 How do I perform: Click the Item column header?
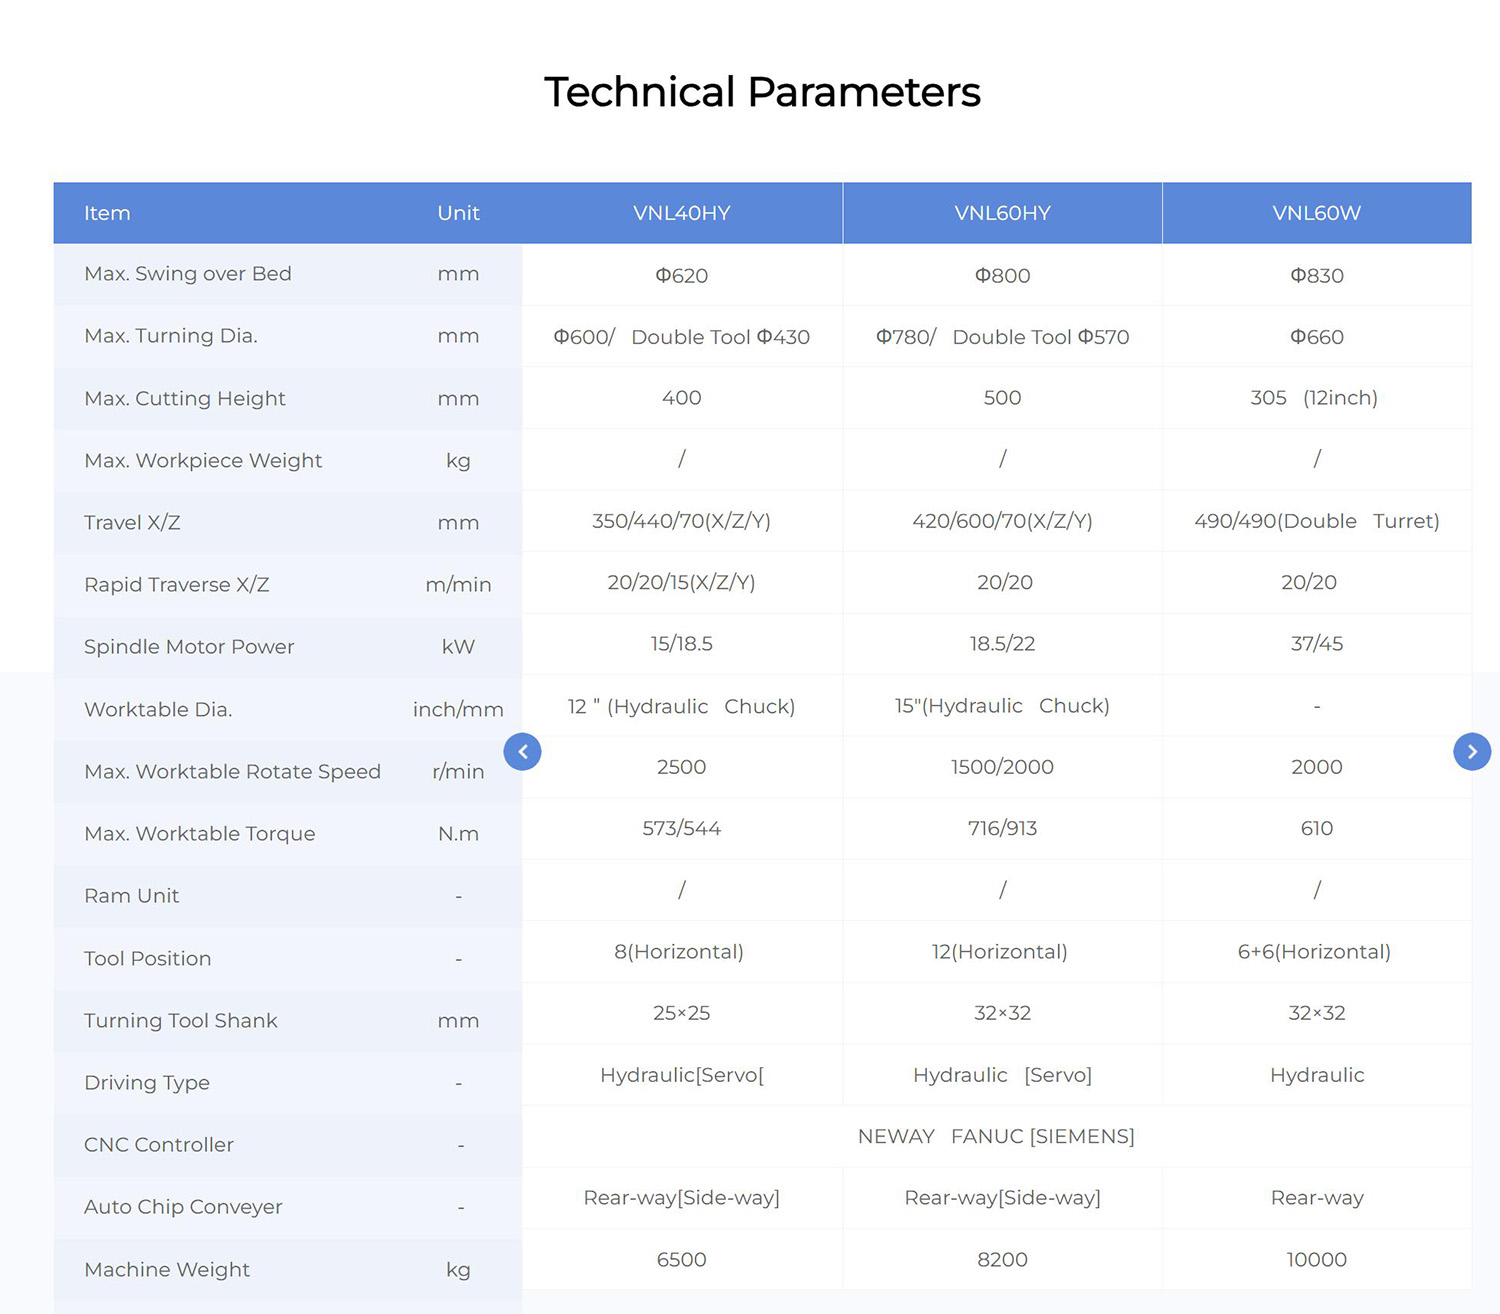(x=107, y=213)
